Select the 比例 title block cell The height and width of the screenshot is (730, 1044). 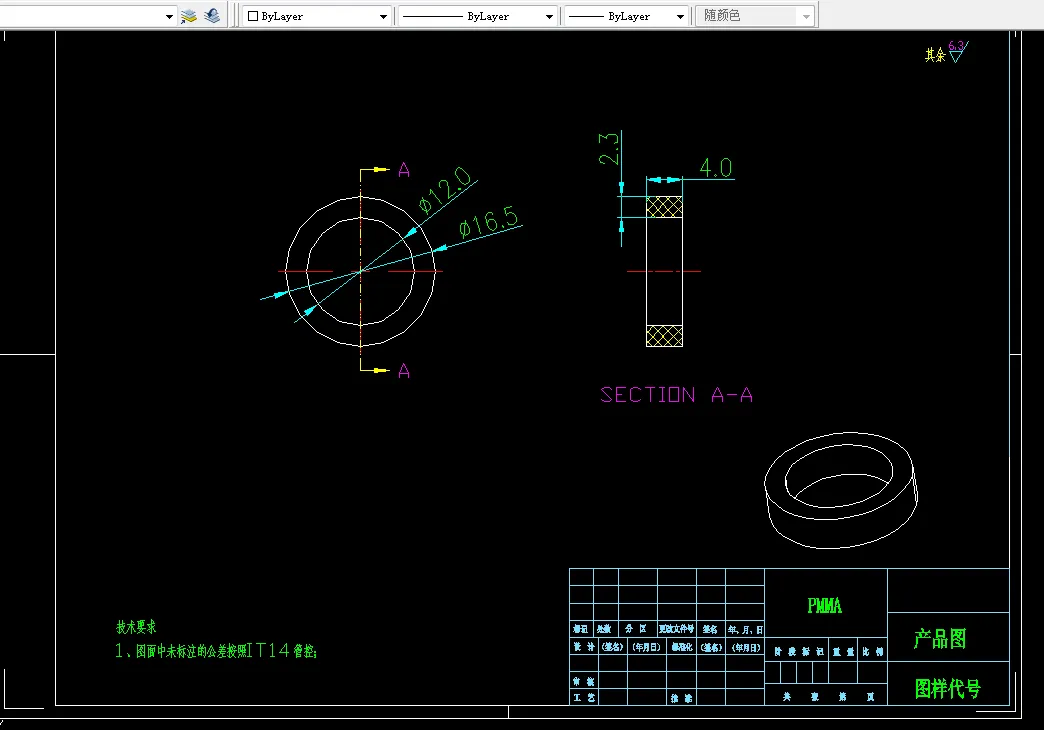(873, 651)
